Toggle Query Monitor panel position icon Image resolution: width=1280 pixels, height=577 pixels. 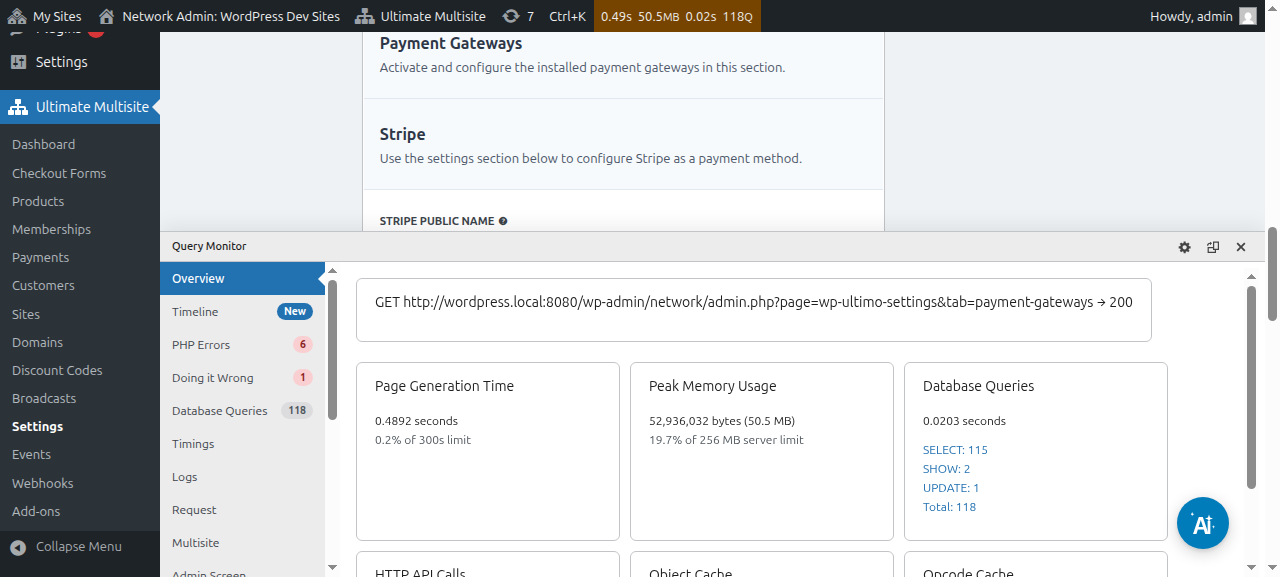click(x=1213, y=247)
